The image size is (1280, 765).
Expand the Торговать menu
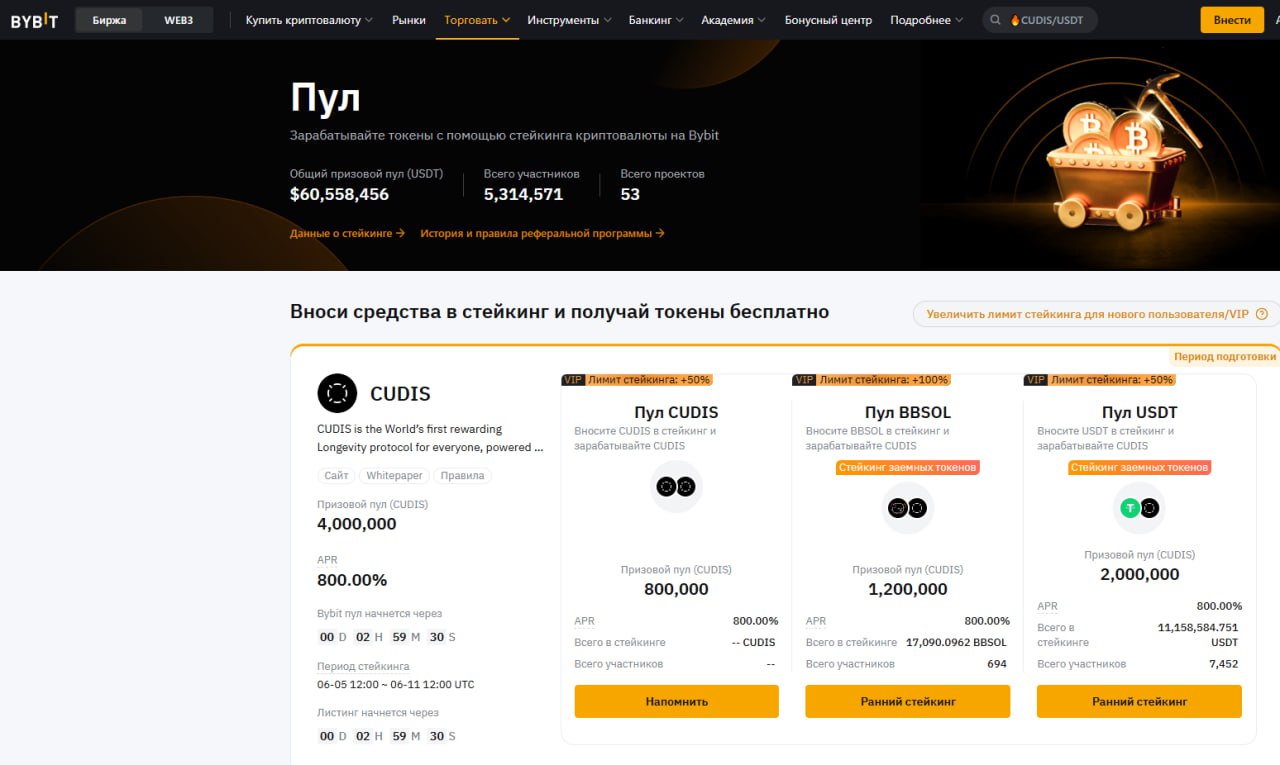tap(477, 20)
